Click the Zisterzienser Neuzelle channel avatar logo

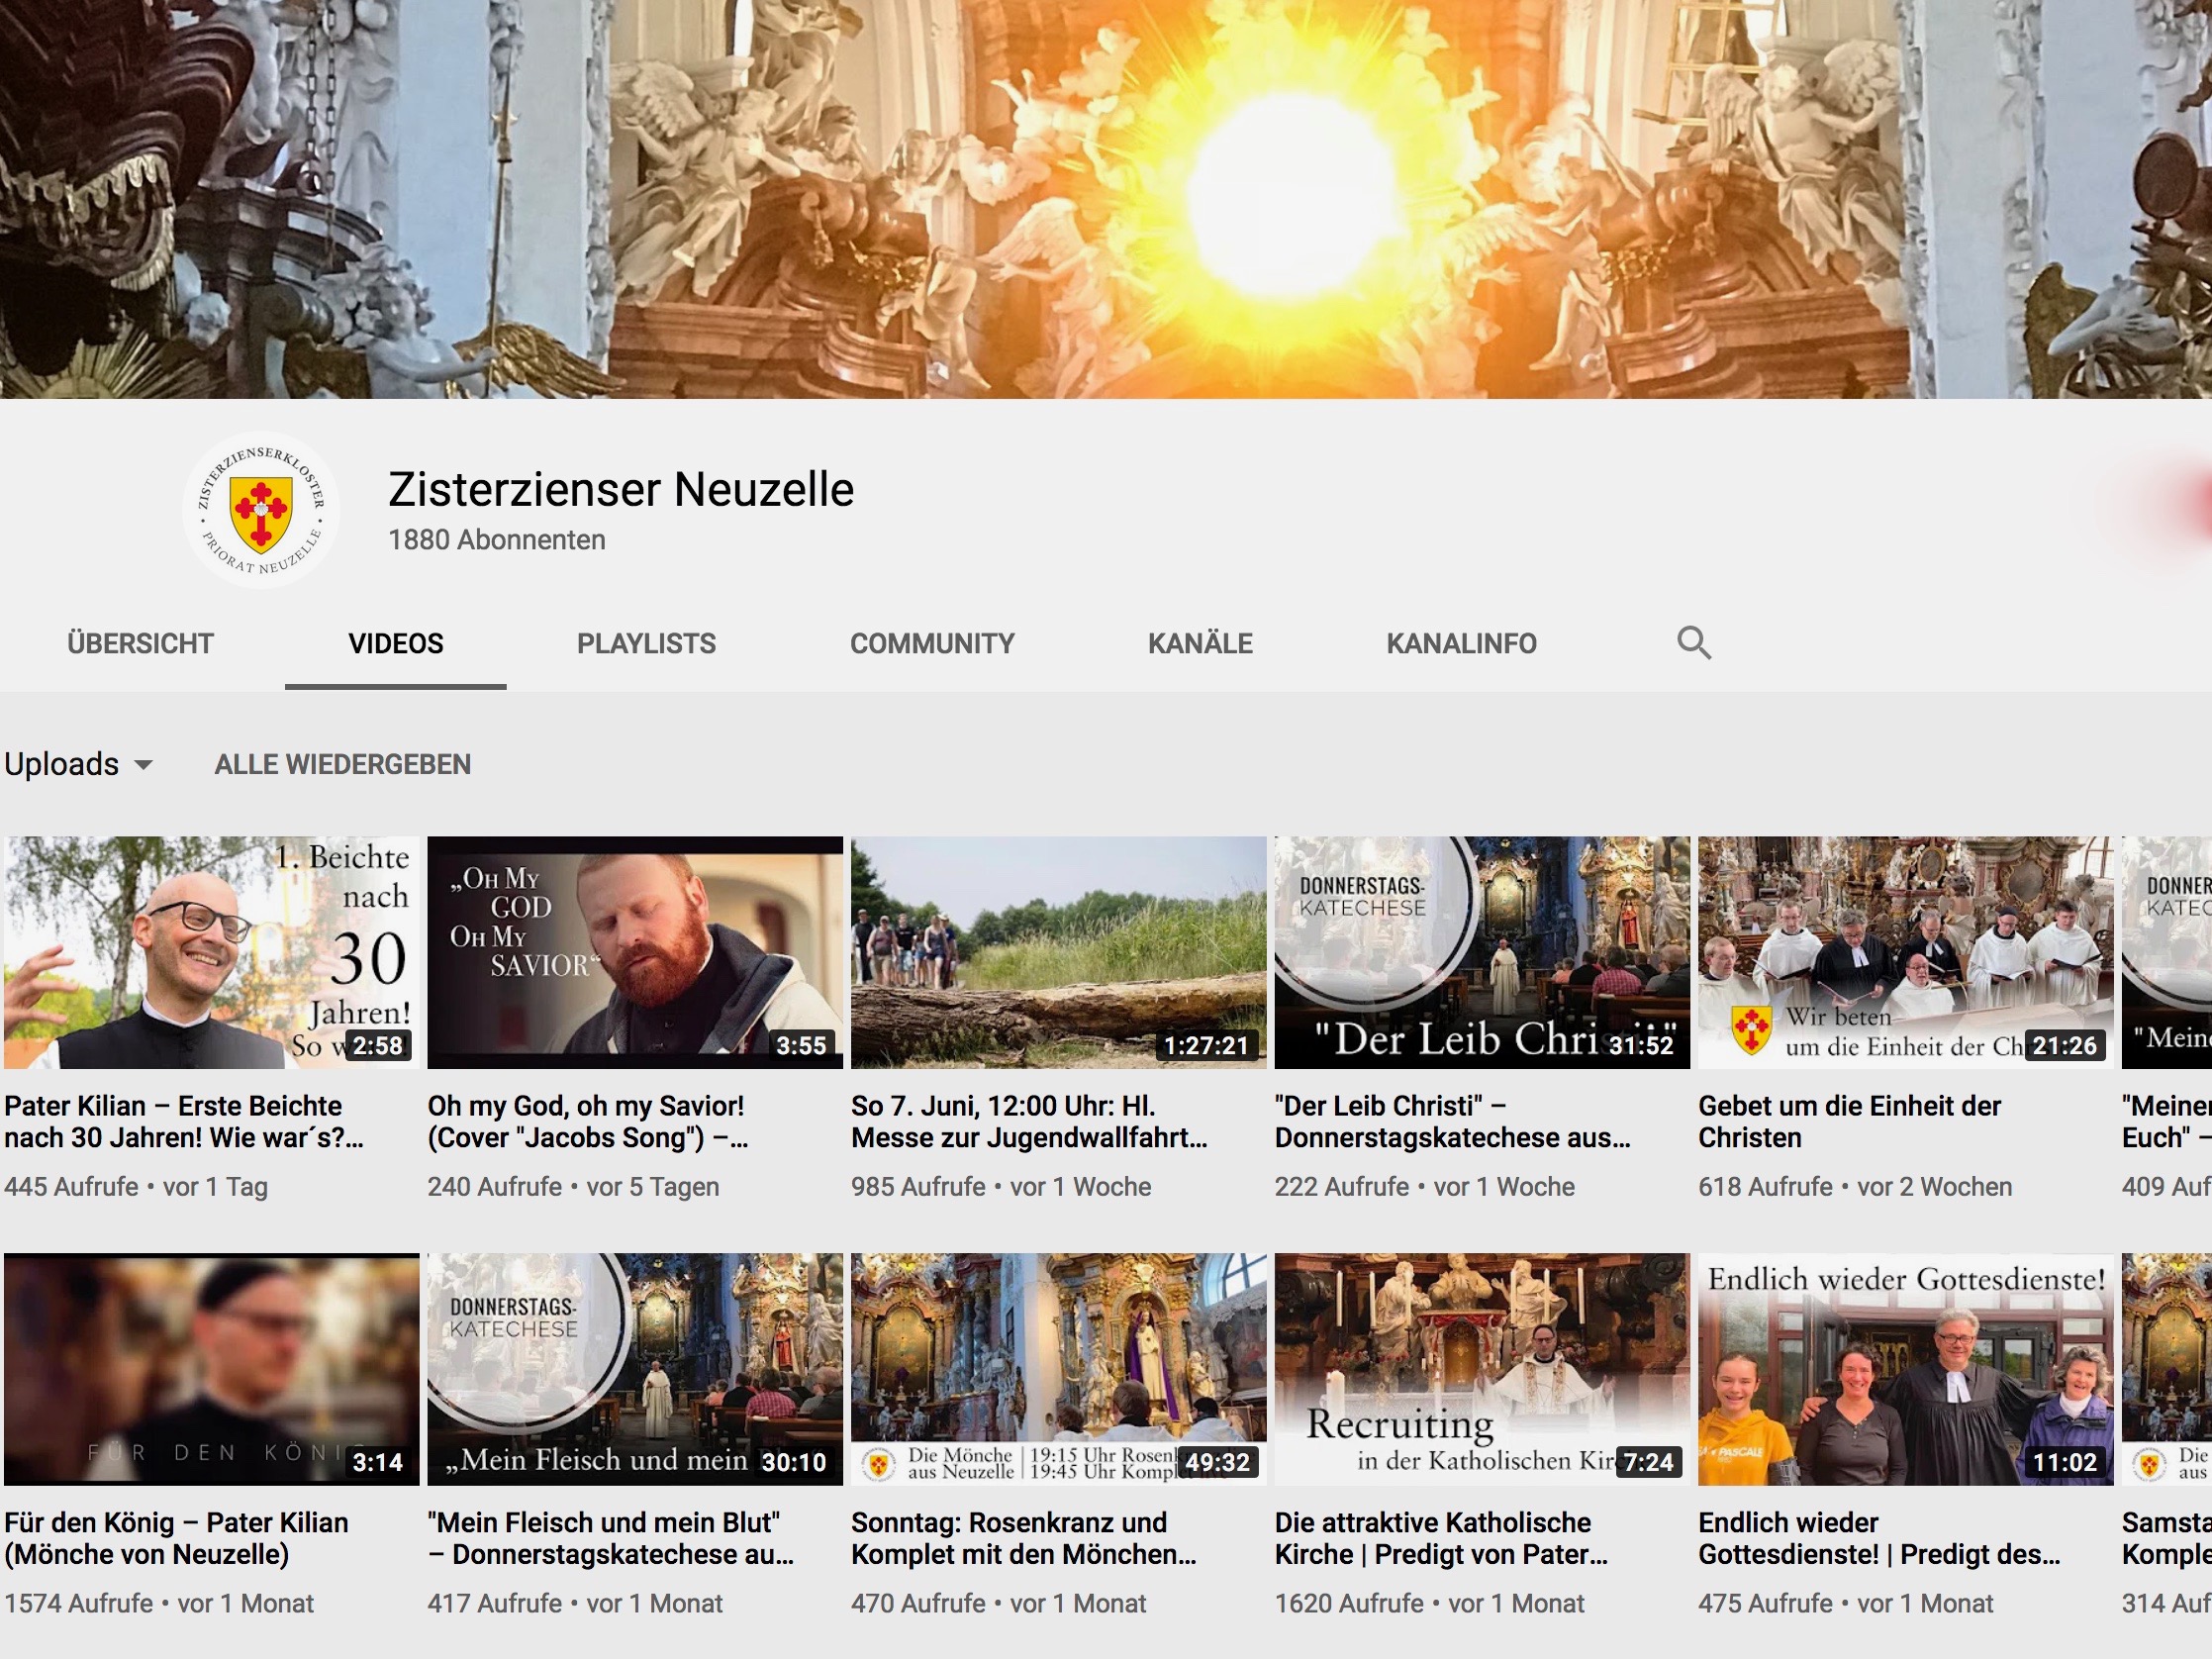(261, 510)
